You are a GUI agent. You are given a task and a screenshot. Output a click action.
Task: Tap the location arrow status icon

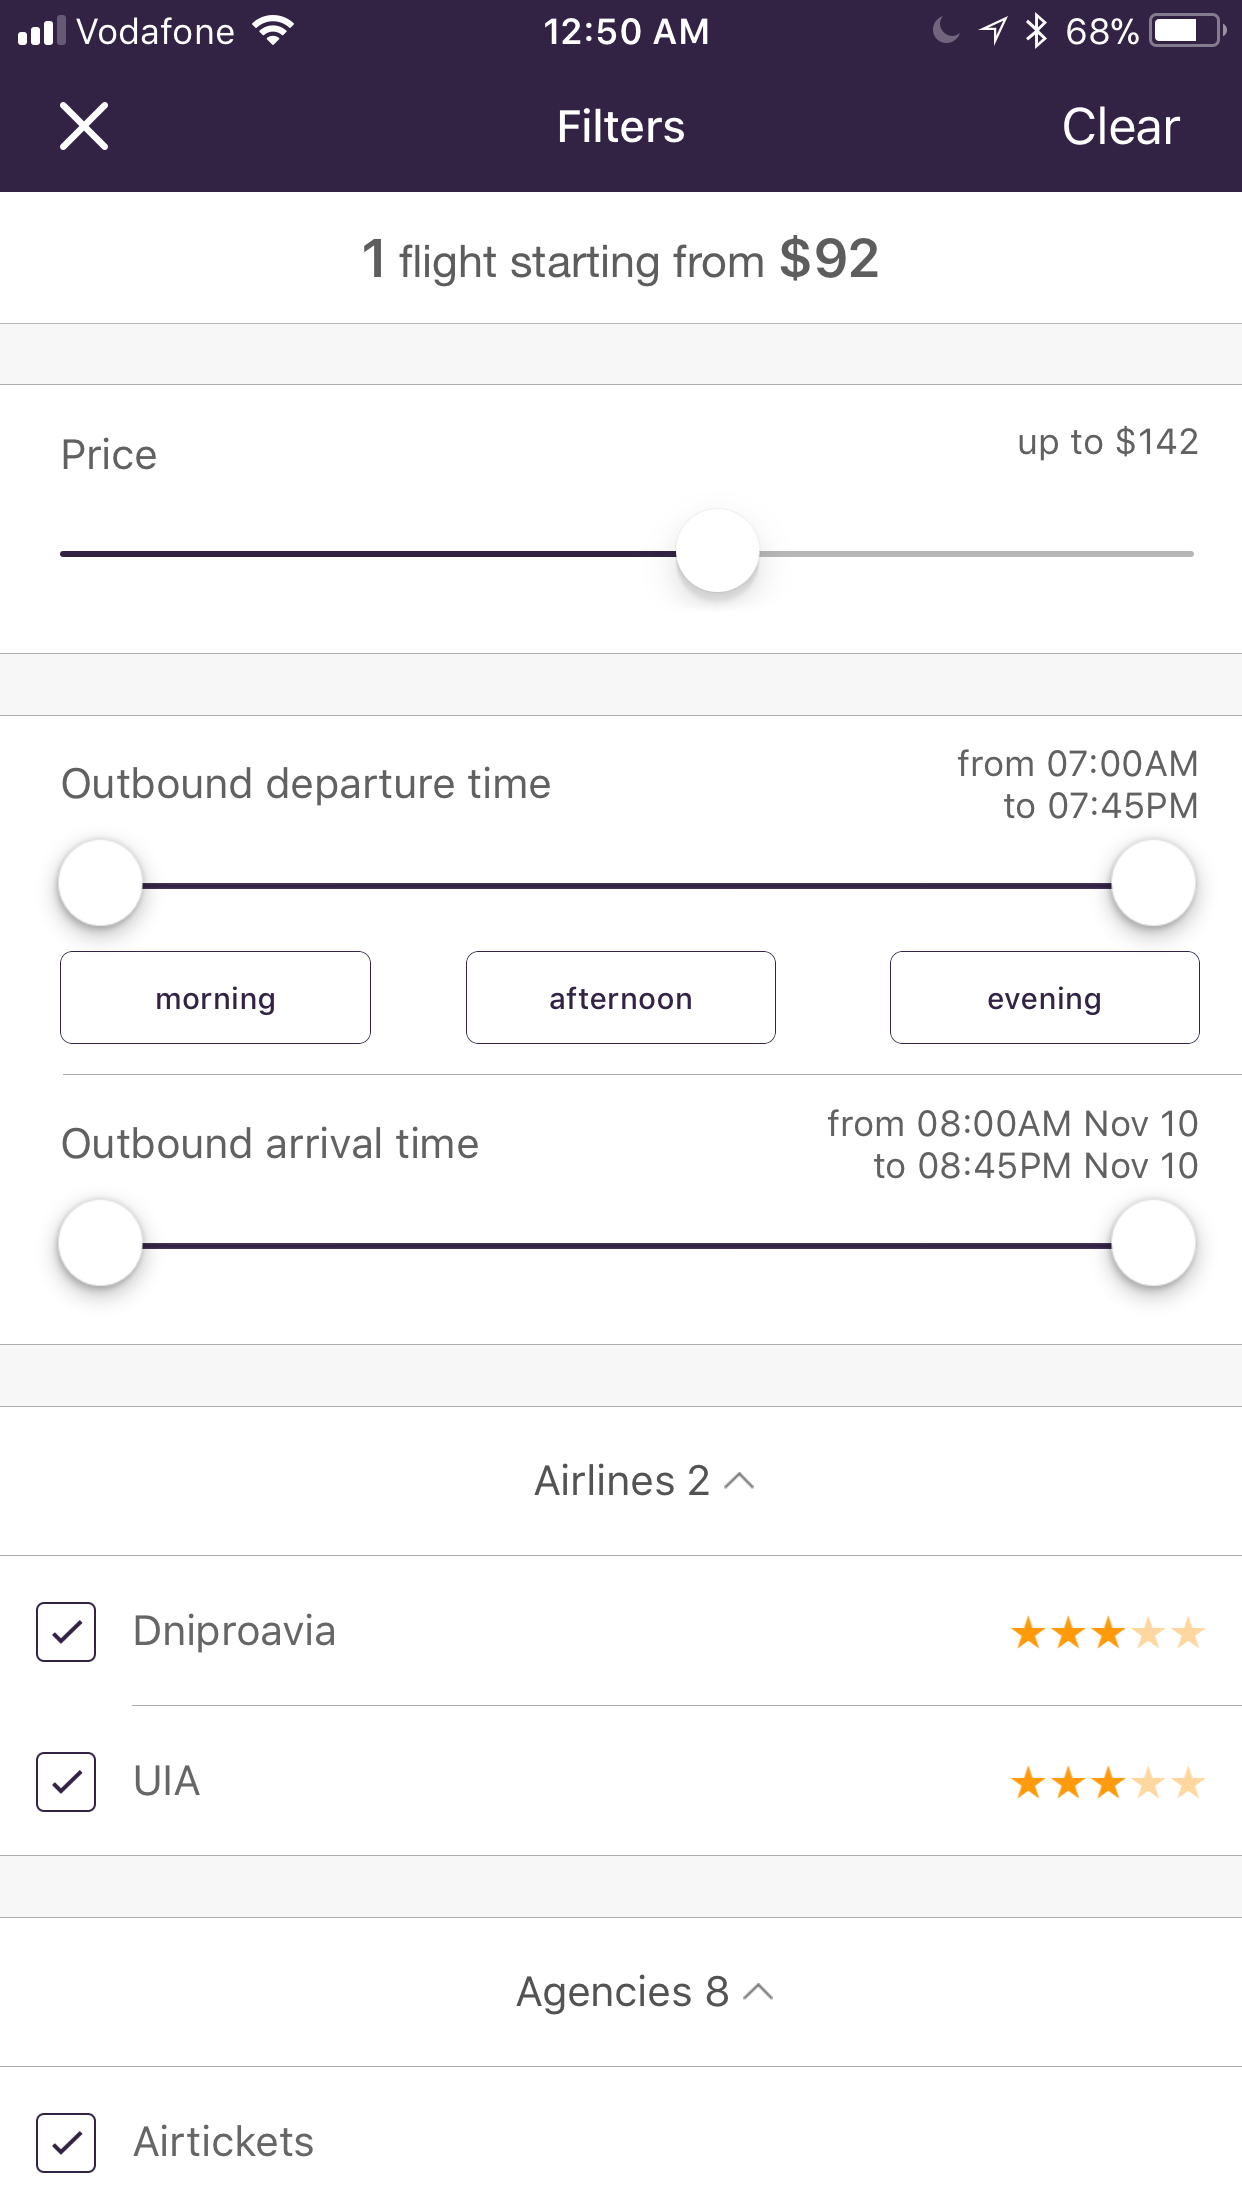pyautogui.click(x=992, y=31)
